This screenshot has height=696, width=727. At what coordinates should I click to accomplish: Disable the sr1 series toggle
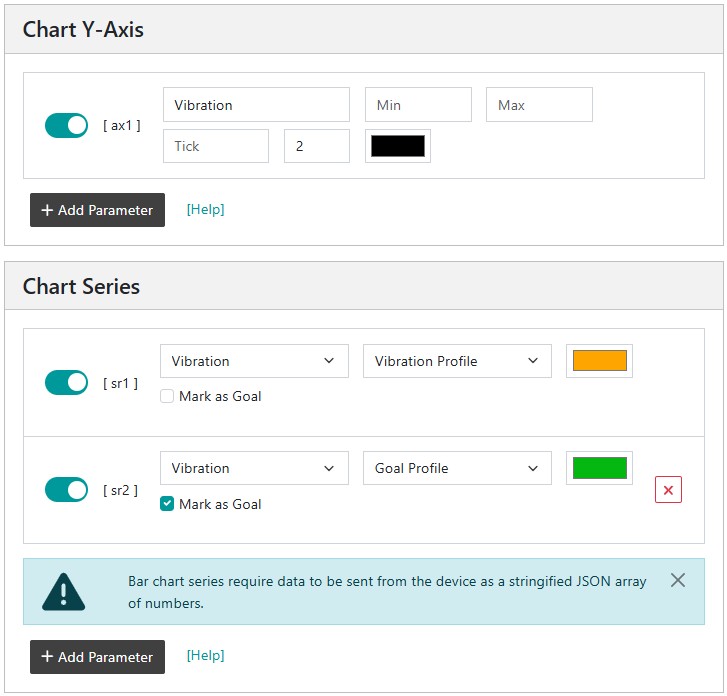click(66, 383)
